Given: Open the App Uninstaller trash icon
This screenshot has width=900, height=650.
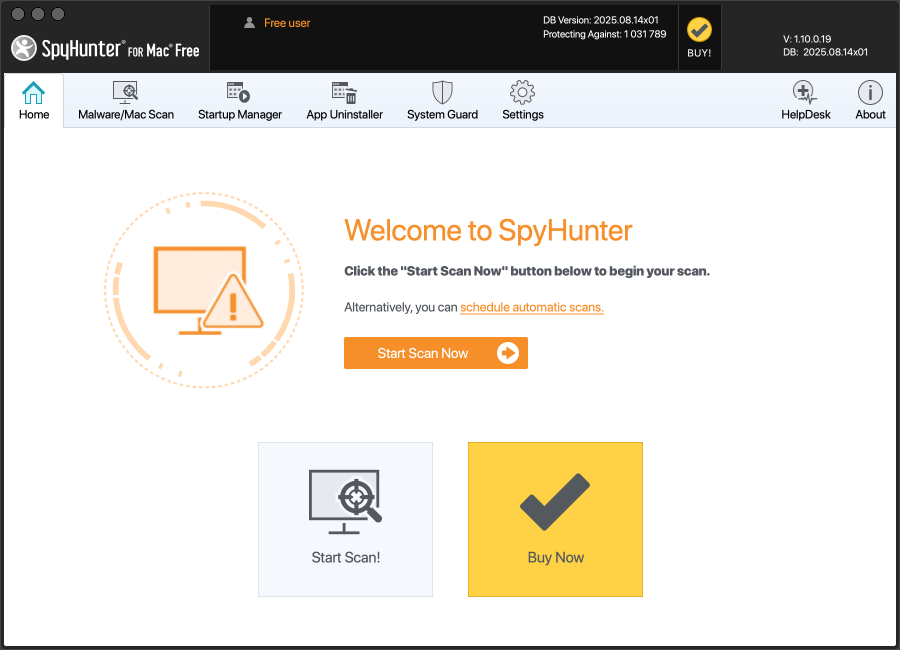Looking at the screenshot, I should tap(344, 93).
